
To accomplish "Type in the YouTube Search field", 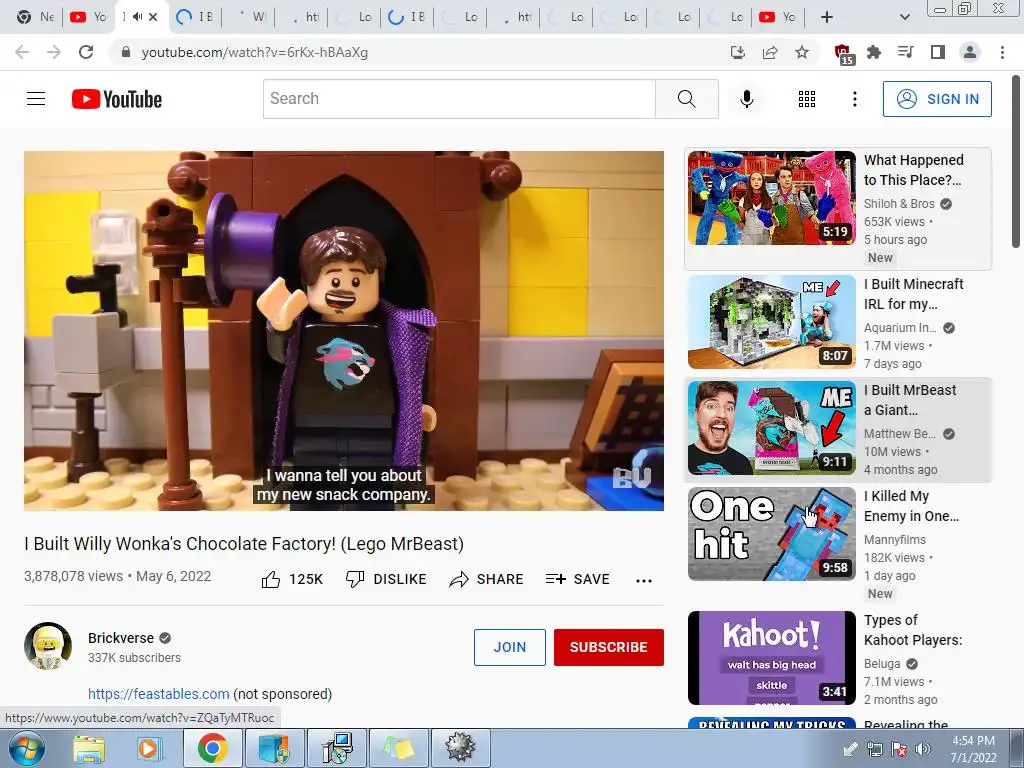I will [x=459, y=99].
